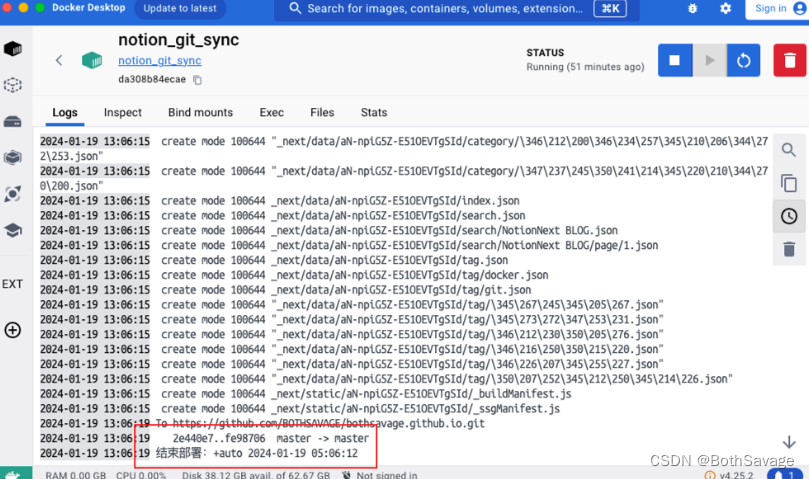Switch to the Stats tab
The width and height of the screenshot is (809, 479).
pos(374,113)
